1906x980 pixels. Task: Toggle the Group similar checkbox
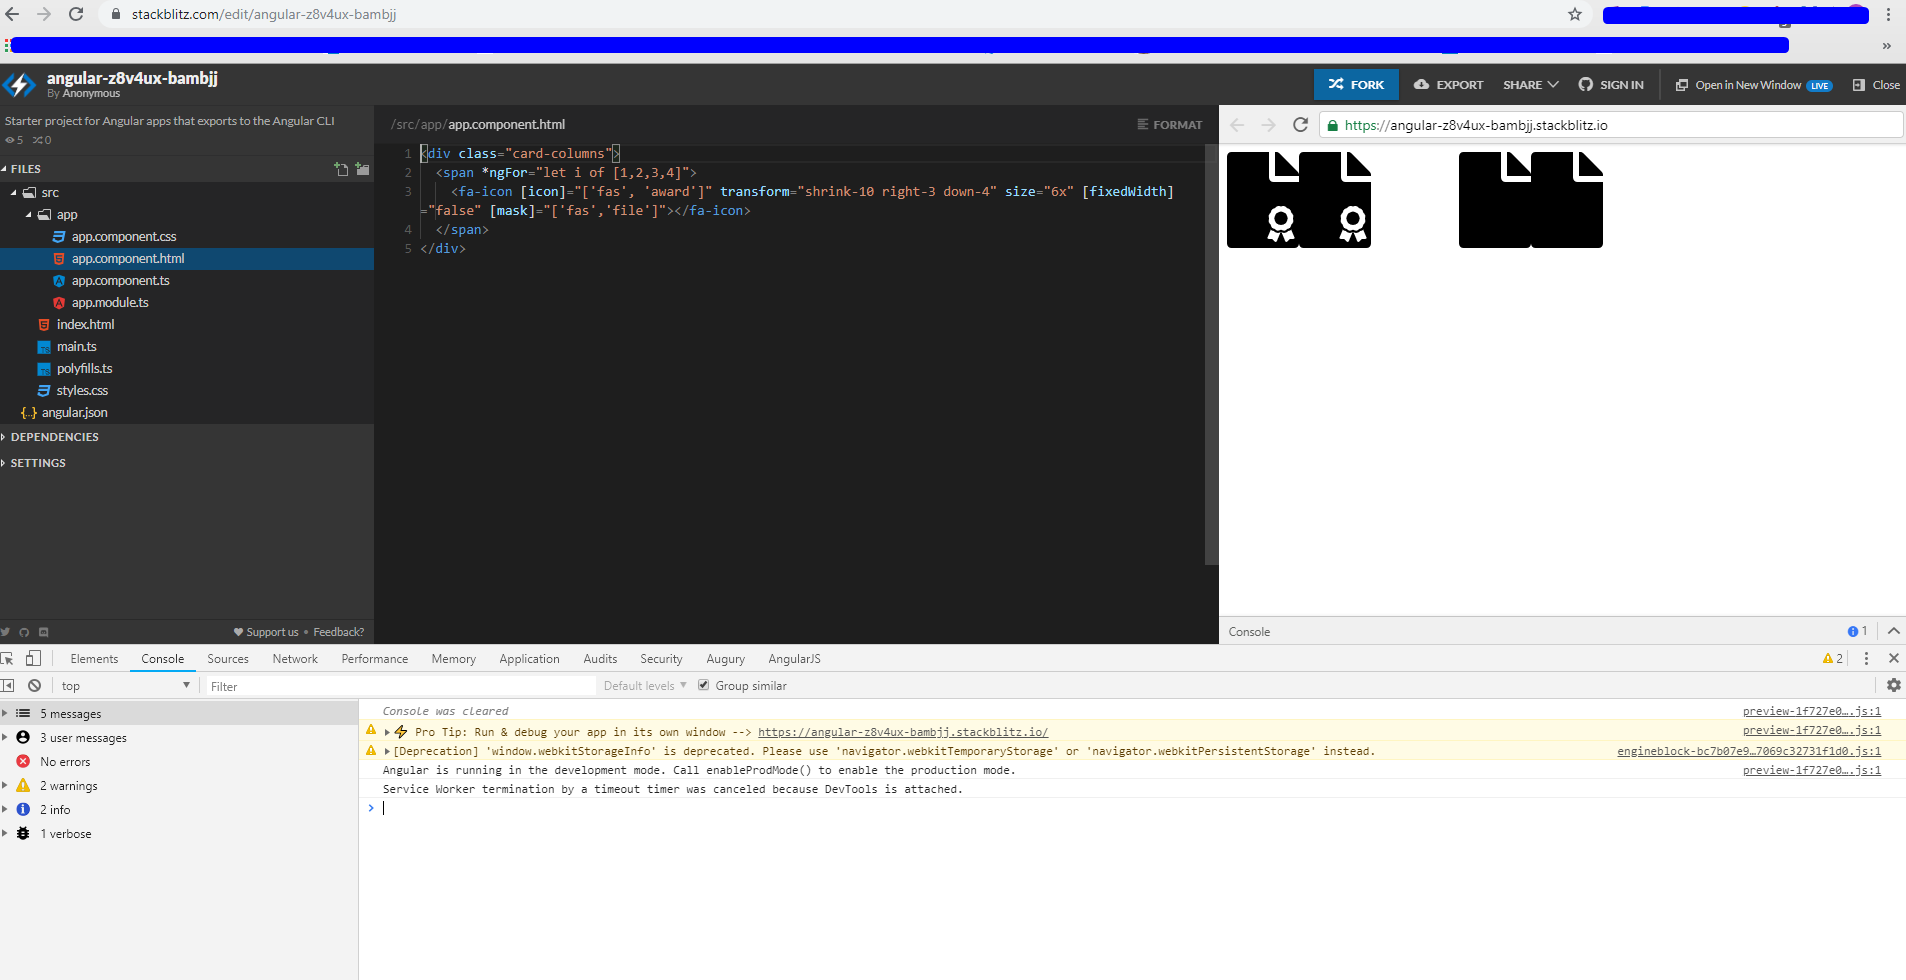(x=704, y=685)
